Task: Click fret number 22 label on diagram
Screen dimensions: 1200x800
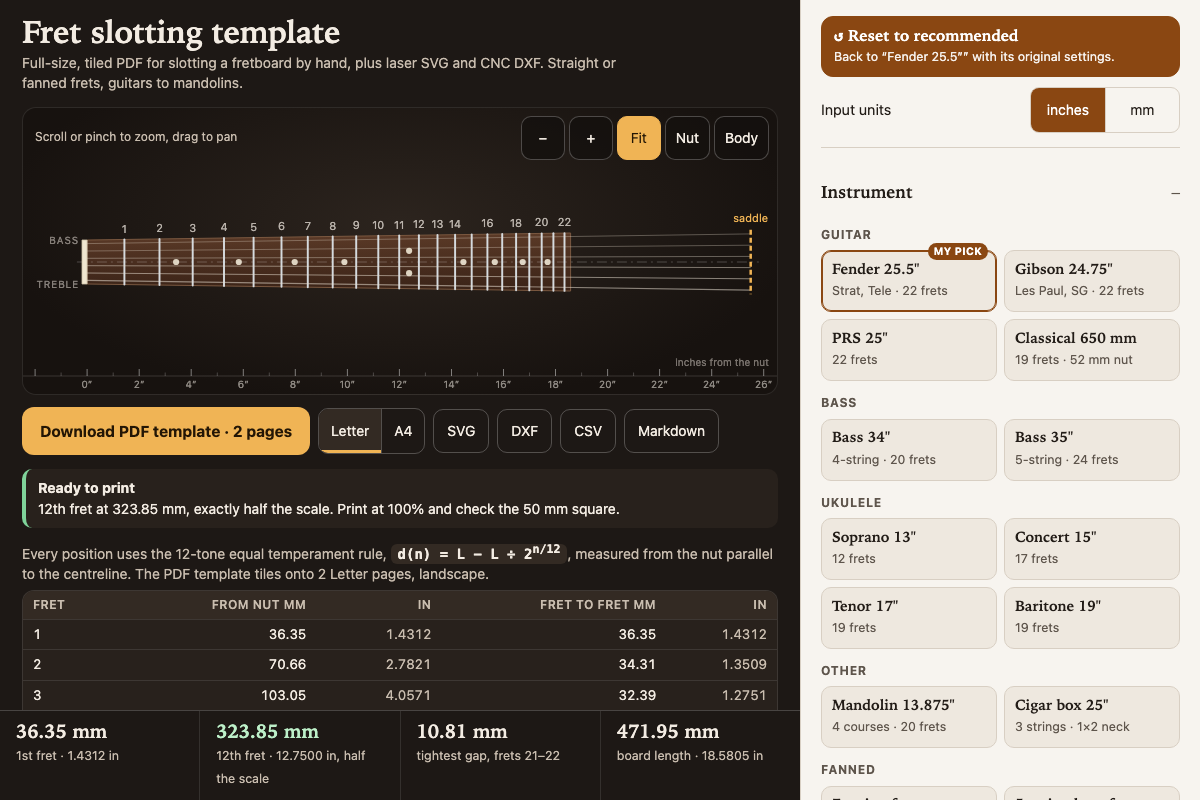Action: click(564, 222)
